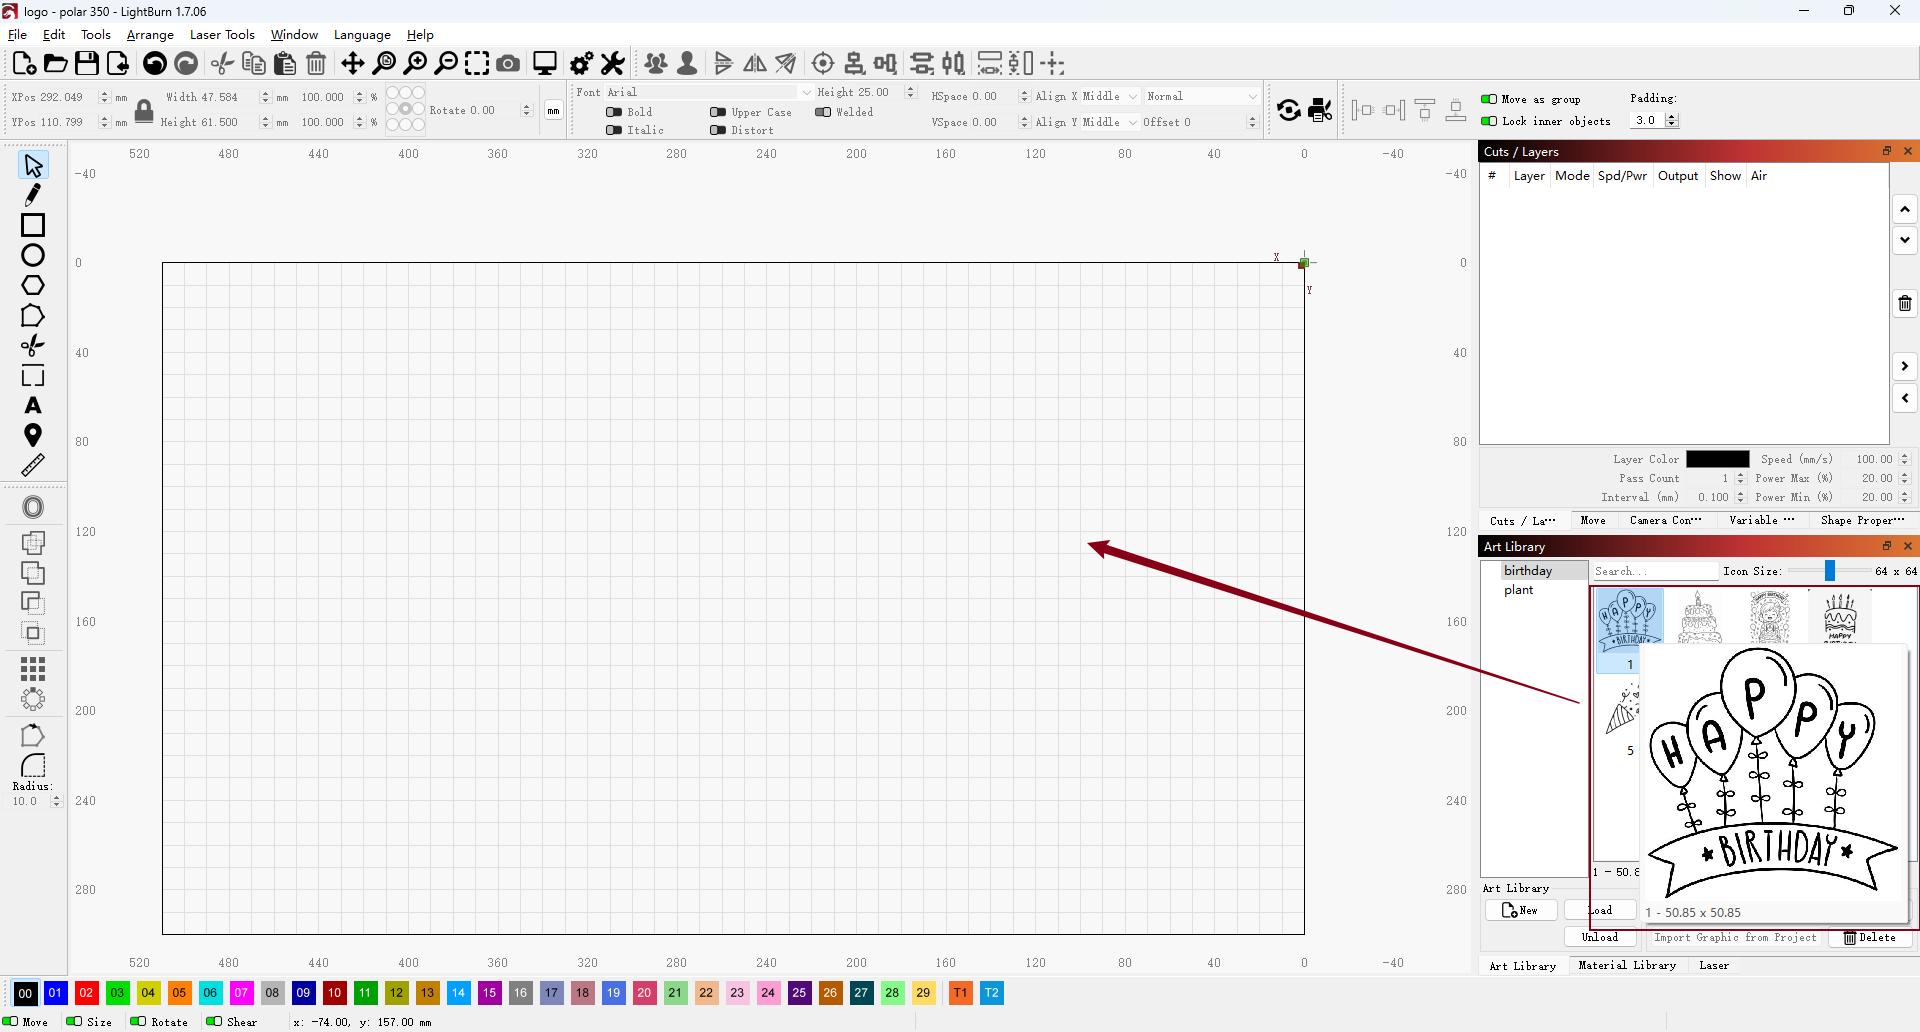
Task: Click the mm units toggle button
Action: point(553,110)
